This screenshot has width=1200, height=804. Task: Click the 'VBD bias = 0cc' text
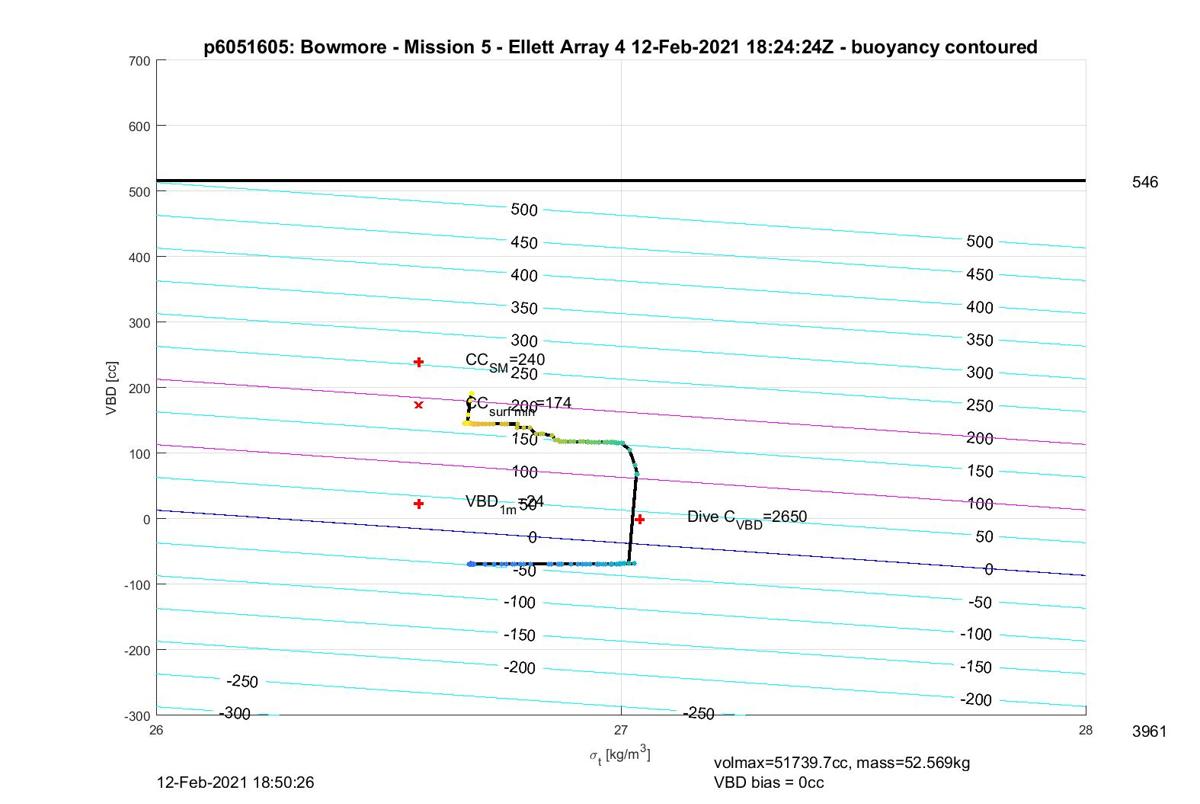pos(768,782)
